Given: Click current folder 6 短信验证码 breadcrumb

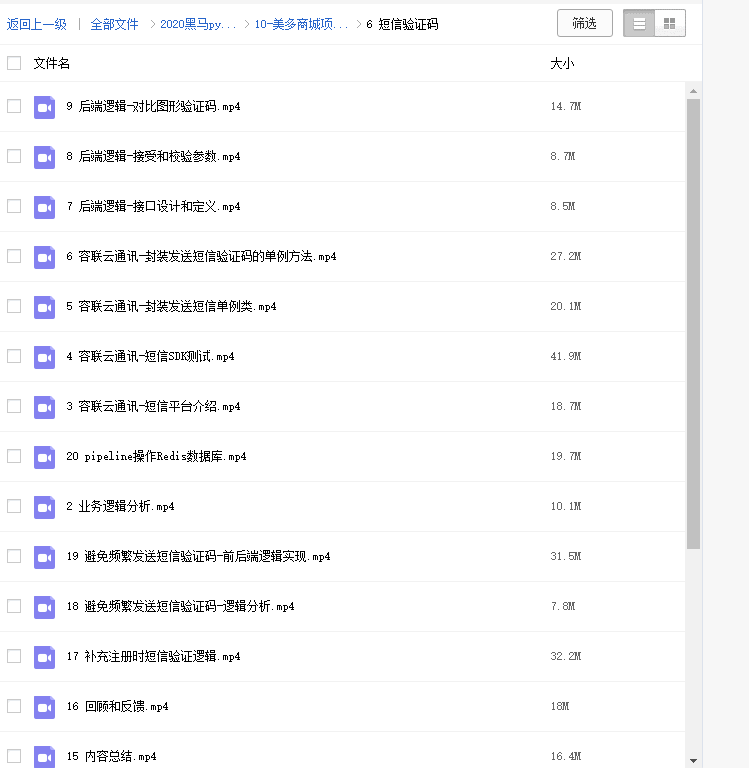Looking at the screenshot, I should click(402, 24).
